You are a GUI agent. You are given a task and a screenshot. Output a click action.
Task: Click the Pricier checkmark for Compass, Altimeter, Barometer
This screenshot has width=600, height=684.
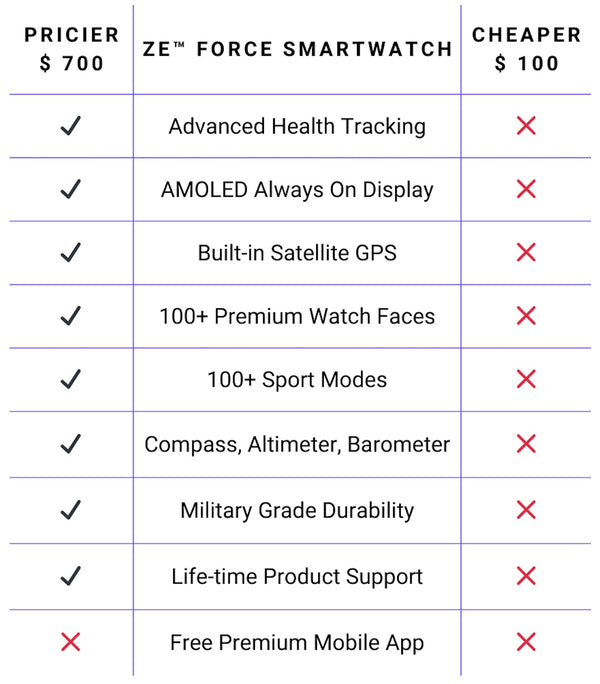coord(70,444)
